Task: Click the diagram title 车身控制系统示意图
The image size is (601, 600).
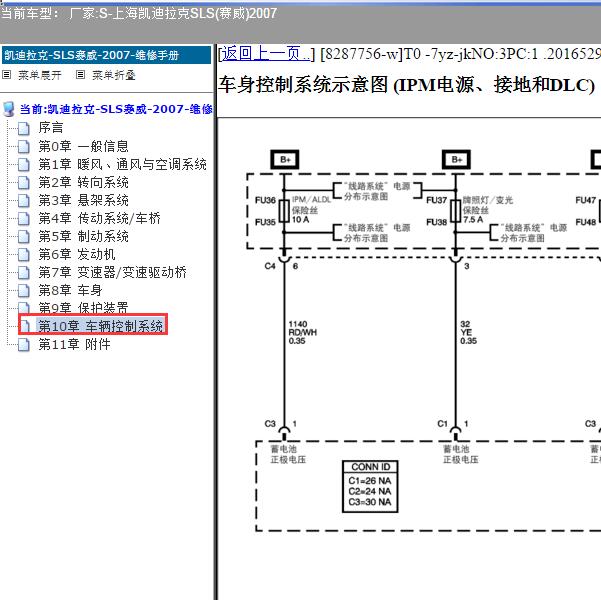Action: [x=406, y=85]
